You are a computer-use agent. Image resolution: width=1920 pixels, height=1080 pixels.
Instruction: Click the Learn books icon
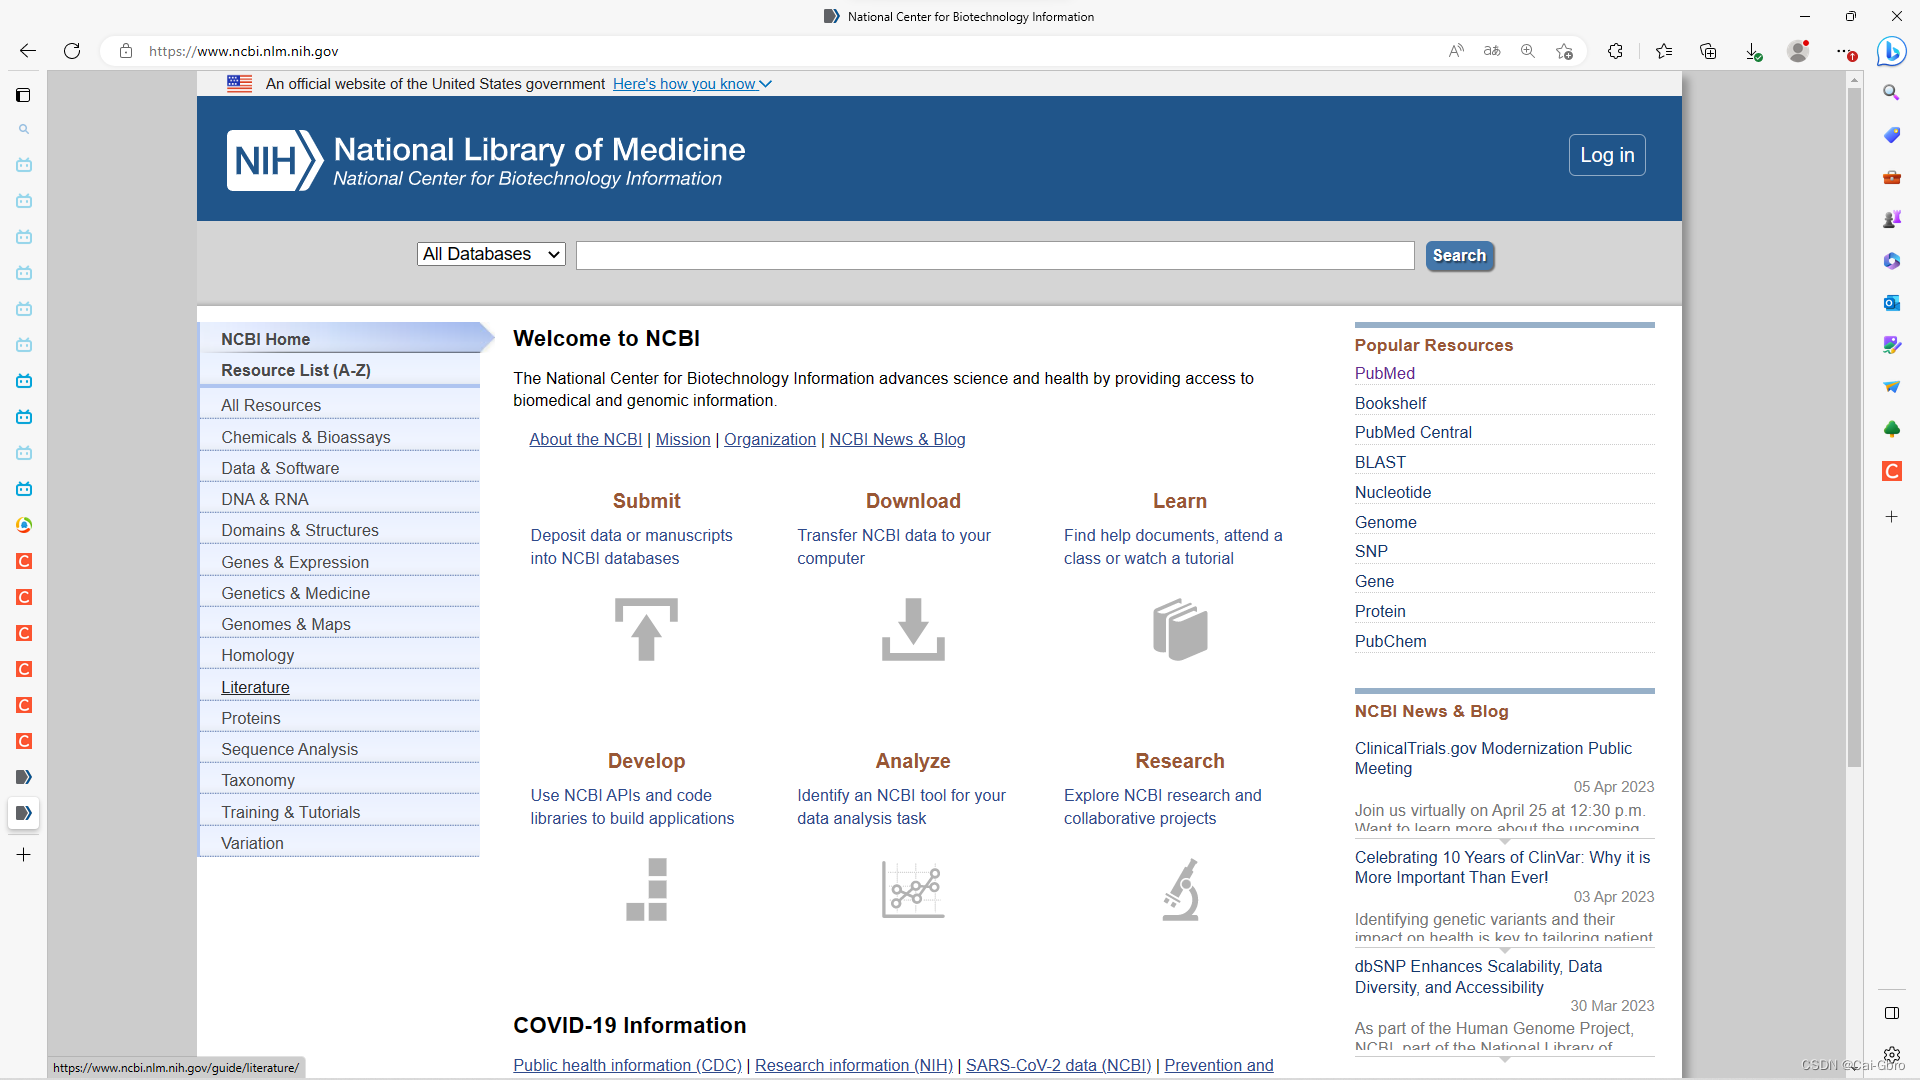click(1179, 629)
